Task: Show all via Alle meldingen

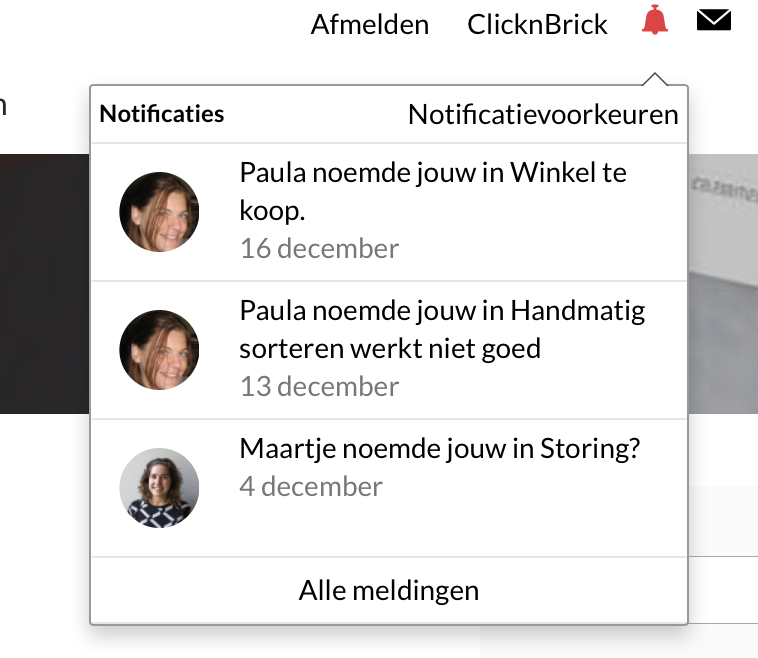Action: click(x=388, y=590)
